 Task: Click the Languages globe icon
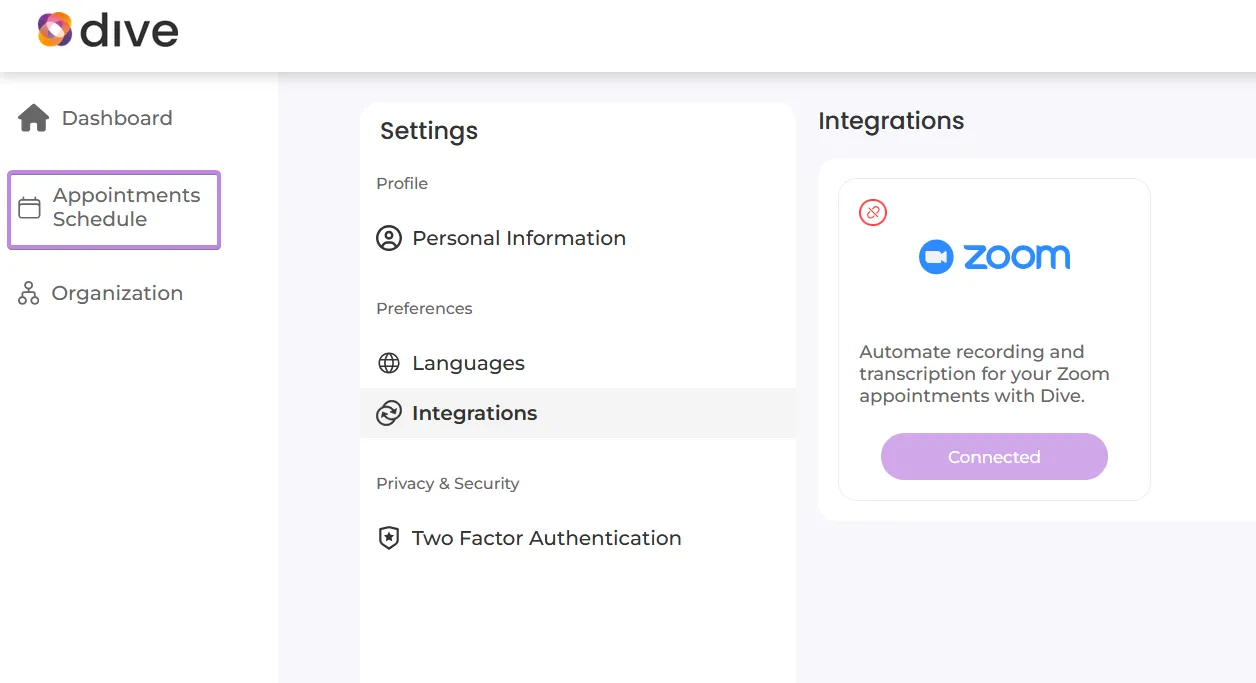pos(389,363)
